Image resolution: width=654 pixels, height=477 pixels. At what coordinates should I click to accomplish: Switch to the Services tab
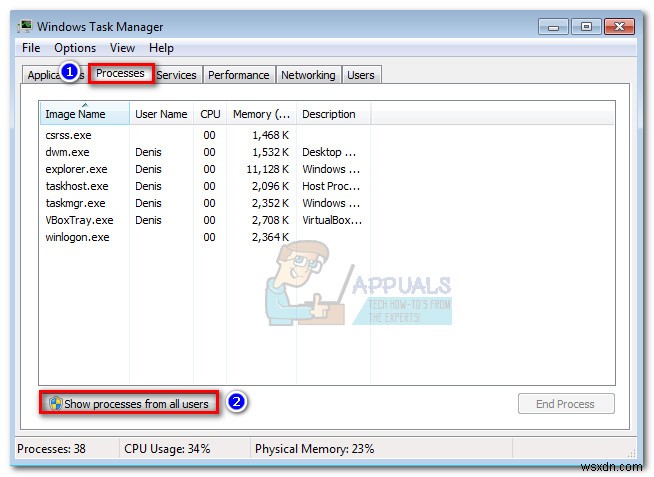pyautogui.click(x=176, y=75)
